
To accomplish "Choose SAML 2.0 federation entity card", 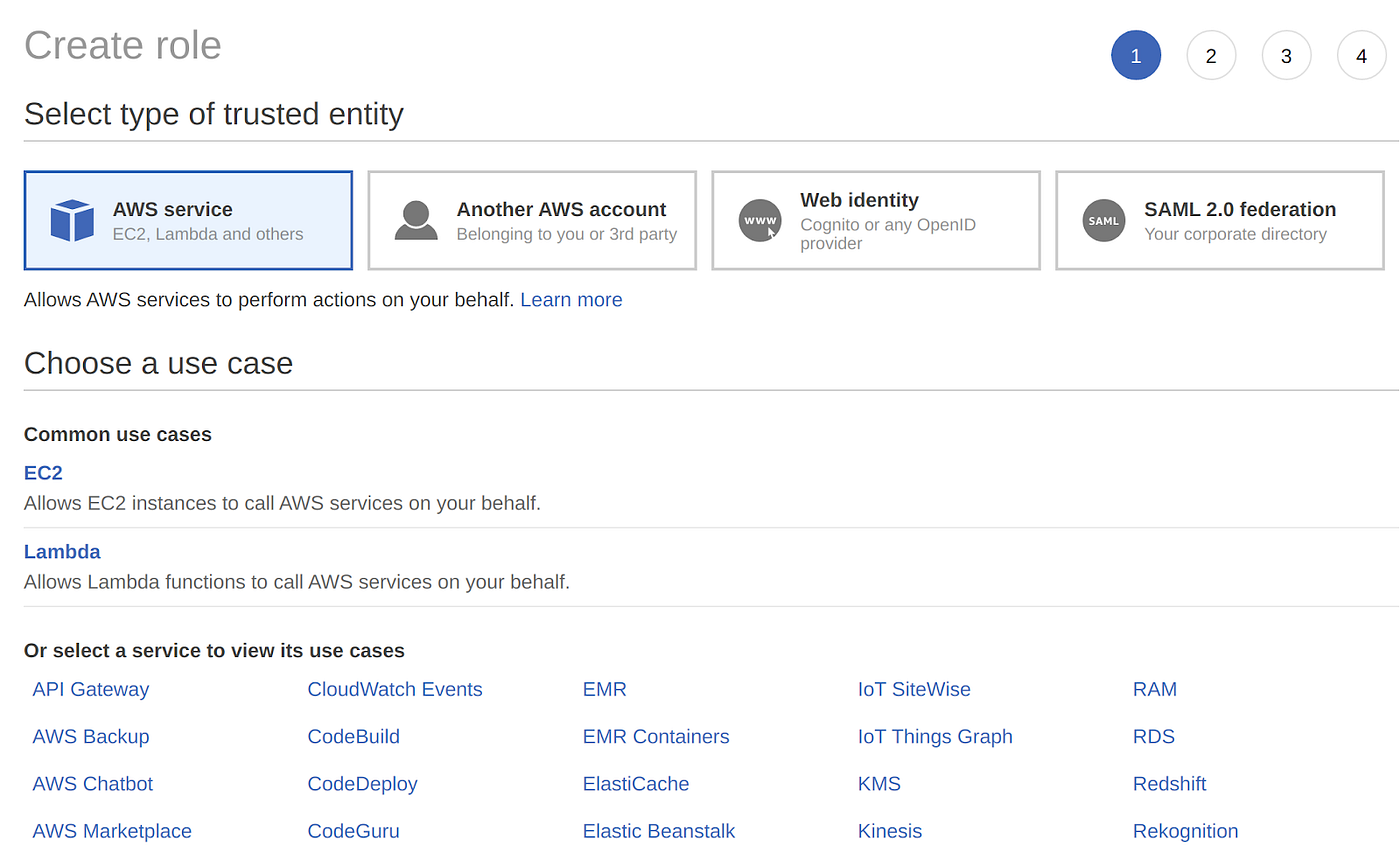I will (x=1220, y=220).
